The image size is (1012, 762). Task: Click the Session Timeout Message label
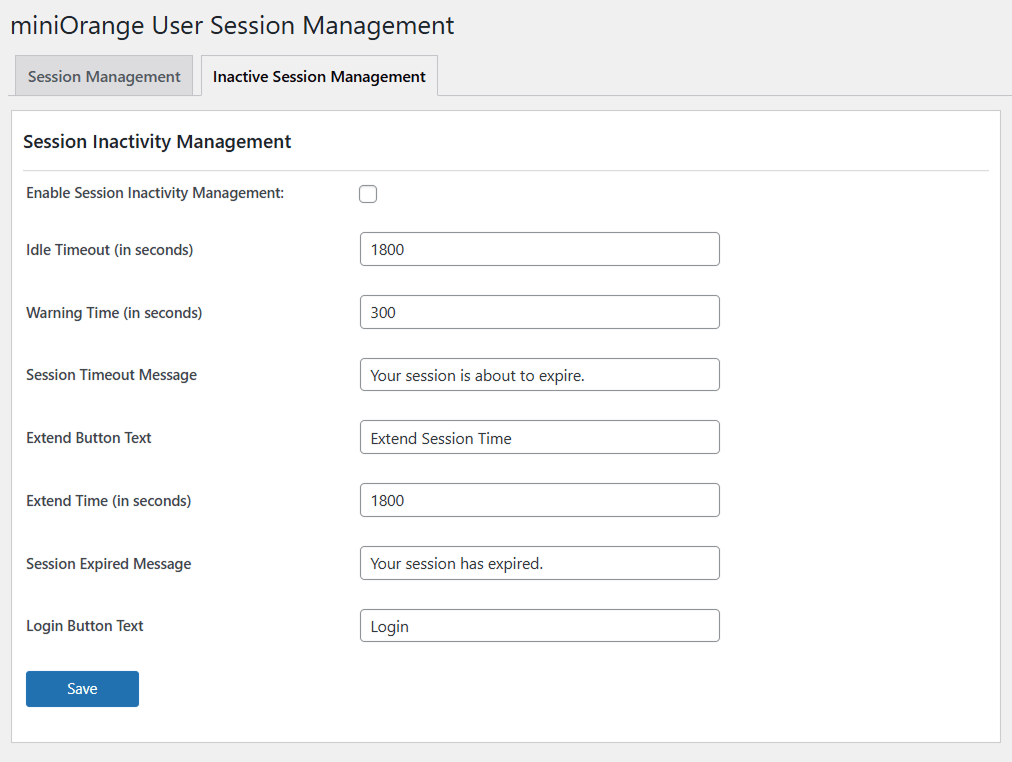pos(112,375)
